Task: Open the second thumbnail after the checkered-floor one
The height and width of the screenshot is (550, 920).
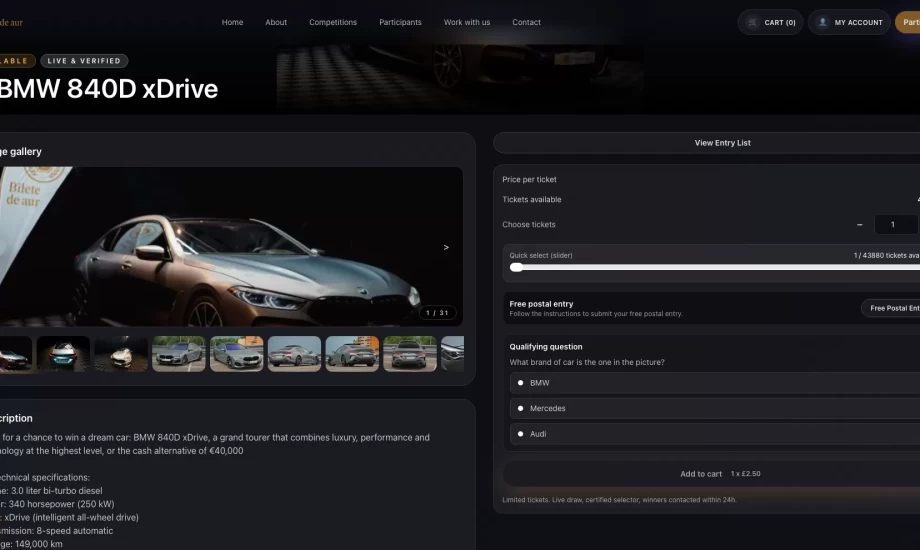Action: click(236, 354)
